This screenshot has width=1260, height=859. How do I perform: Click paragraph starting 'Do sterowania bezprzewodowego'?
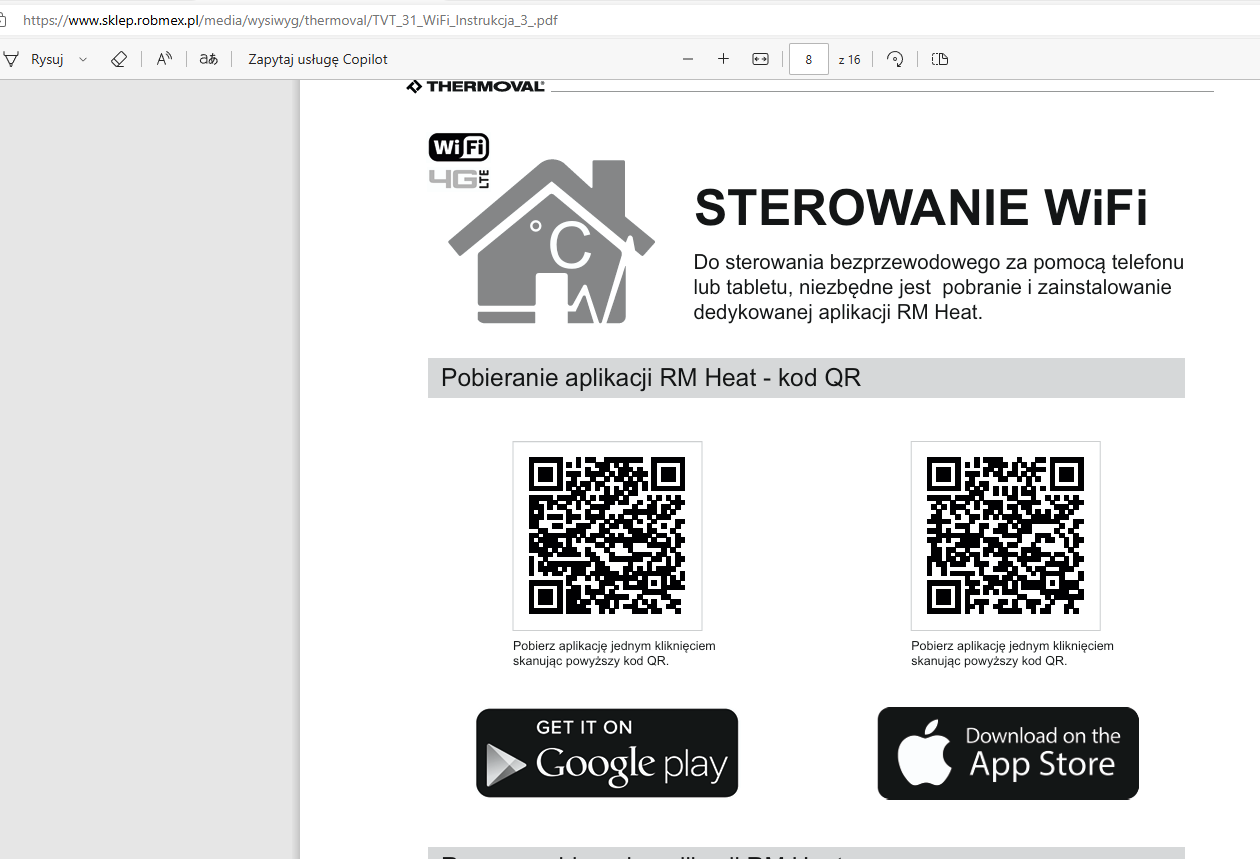(938, 287)
